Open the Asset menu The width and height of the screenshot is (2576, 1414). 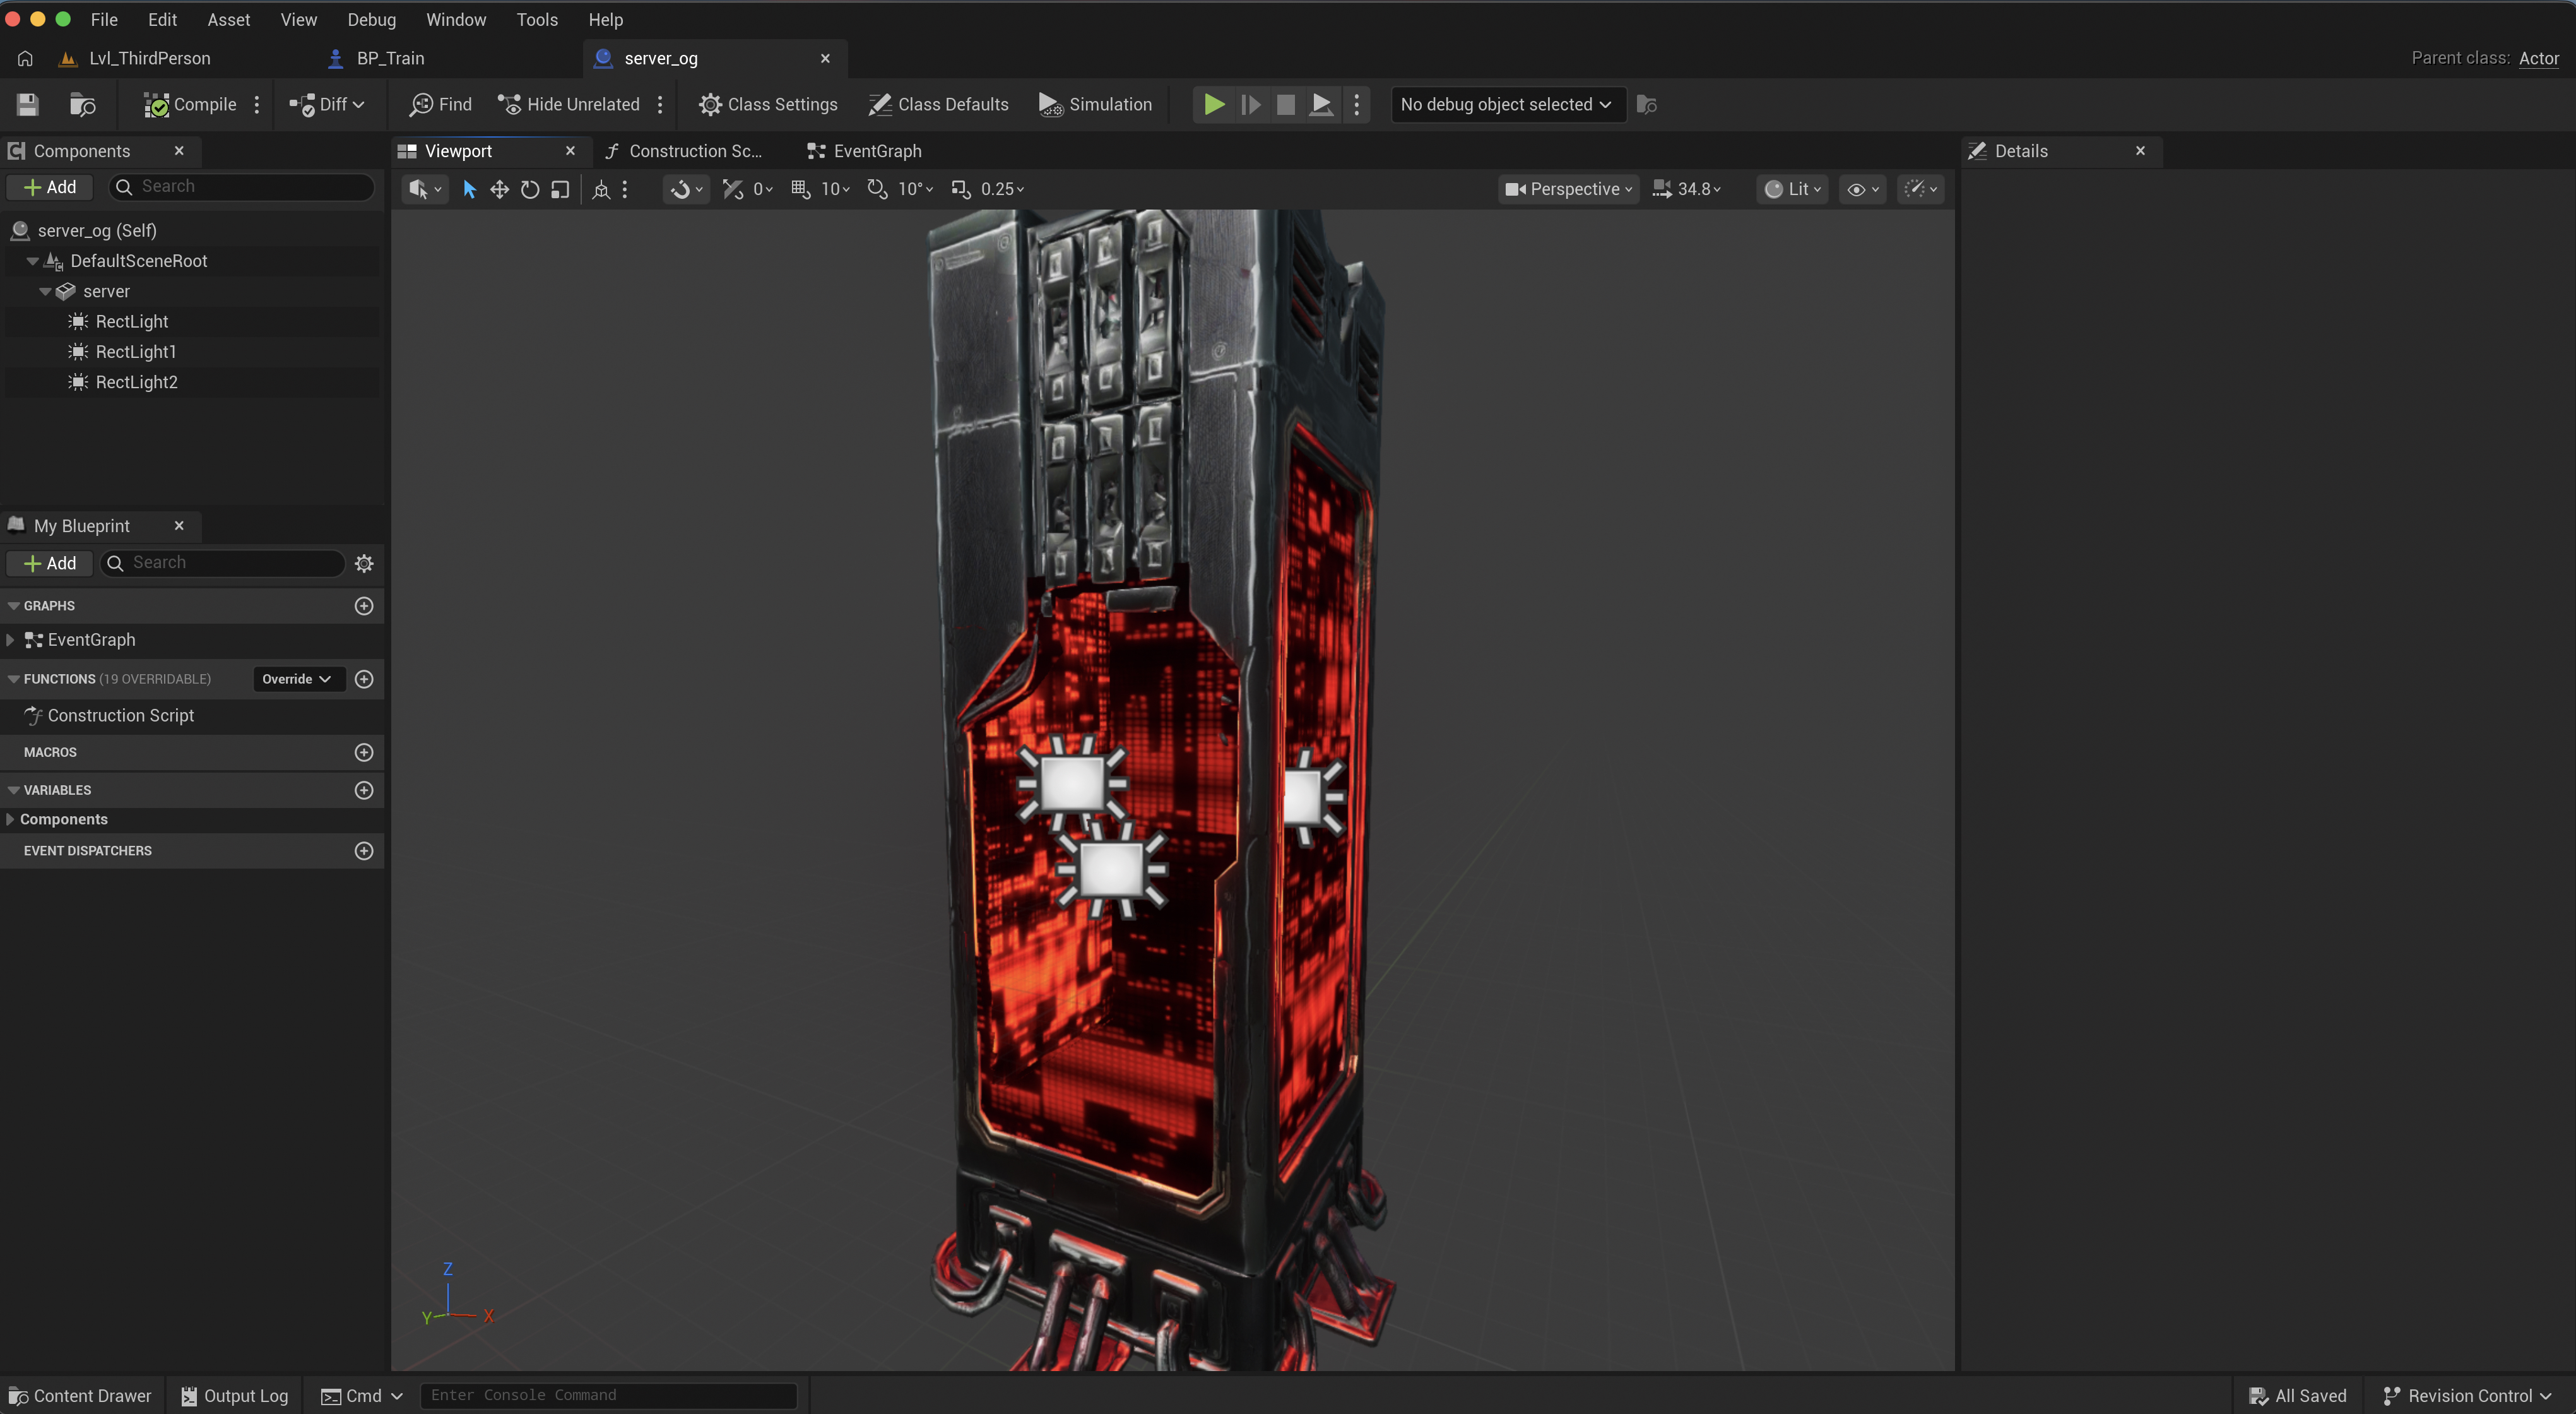click(x=228, y=19)
